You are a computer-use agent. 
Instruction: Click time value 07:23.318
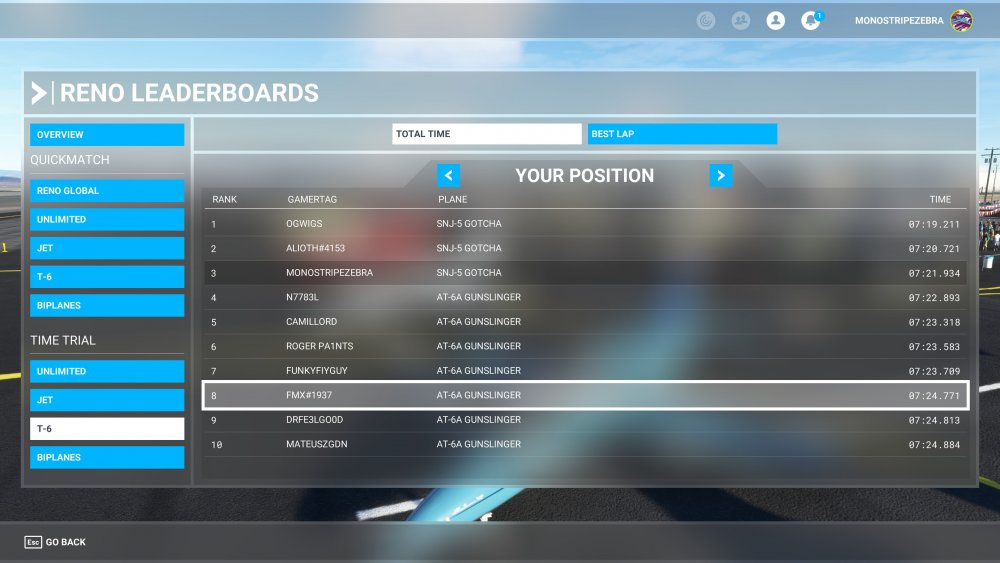coord(934,323)
